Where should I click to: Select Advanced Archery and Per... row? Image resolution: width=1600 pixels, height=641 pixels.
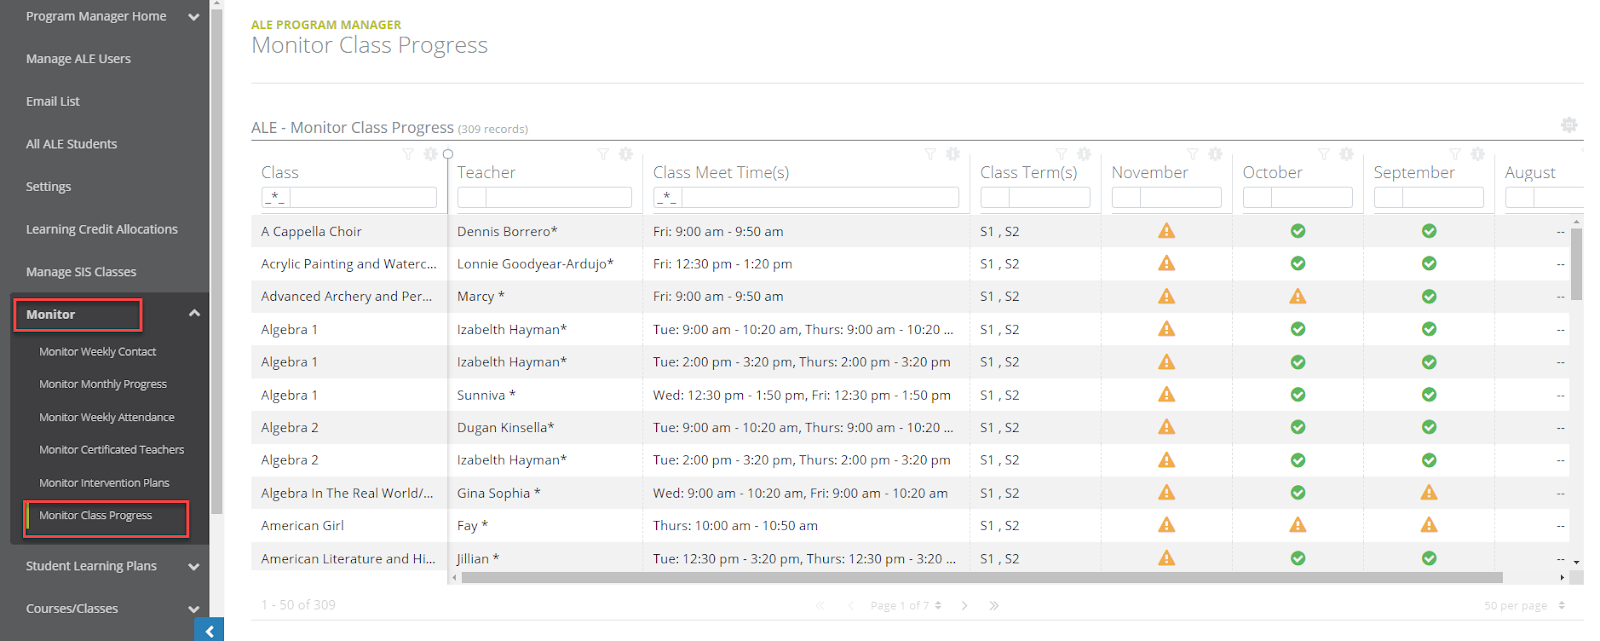910,296
